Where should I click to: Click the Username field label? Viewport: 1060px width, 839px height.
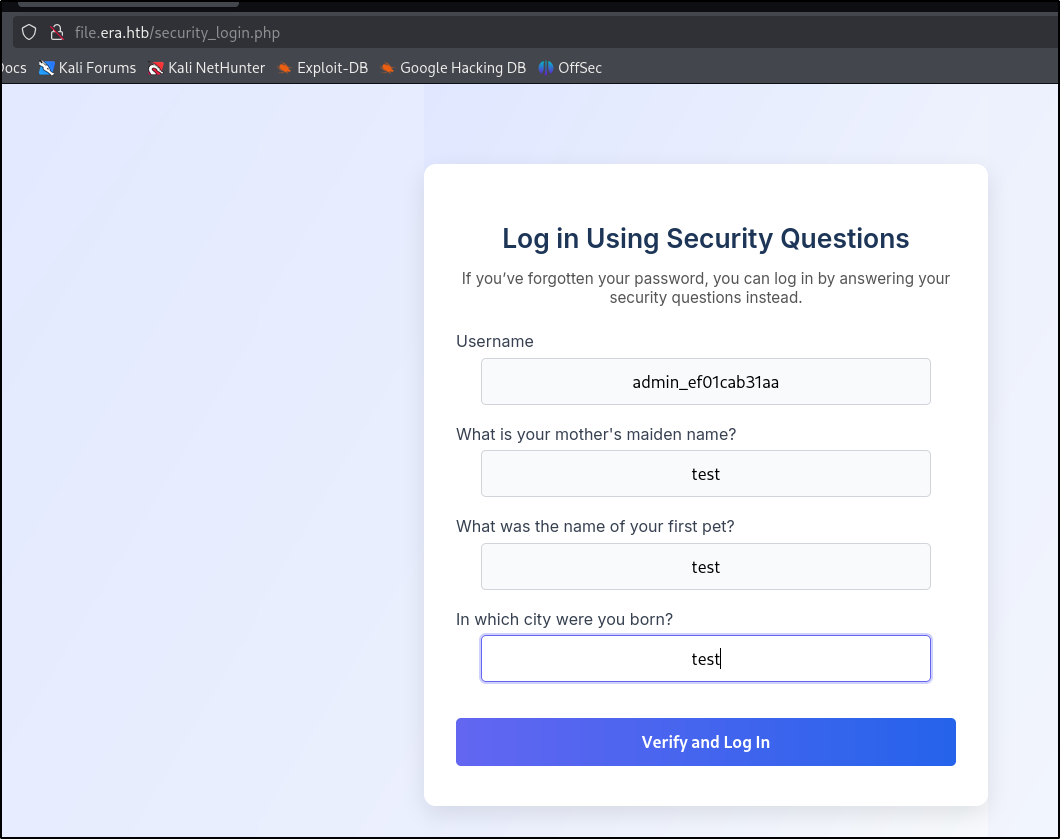click(495, 341)
